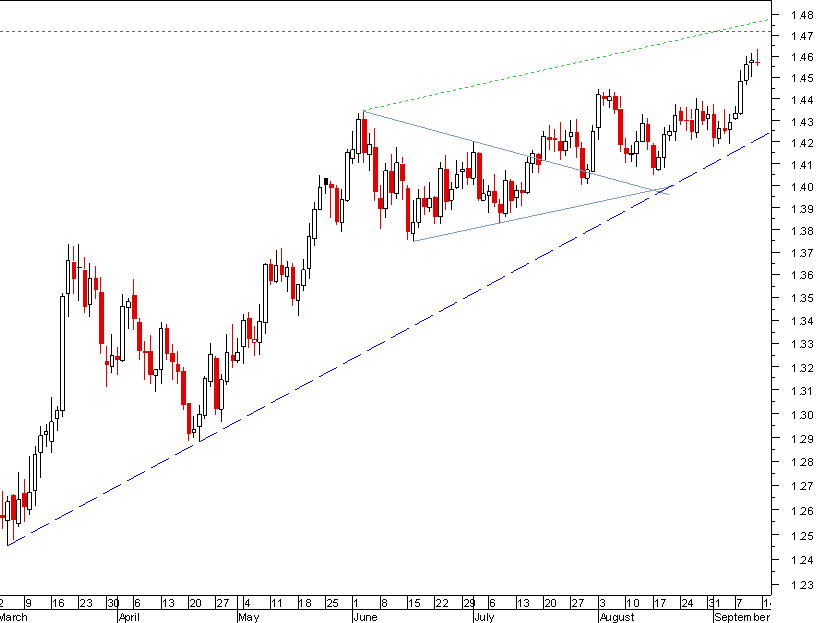Click the 1.29 price axis label
The height and width of the screenshot is (623, 817).
pyautogui.click(x=801, y=439)
